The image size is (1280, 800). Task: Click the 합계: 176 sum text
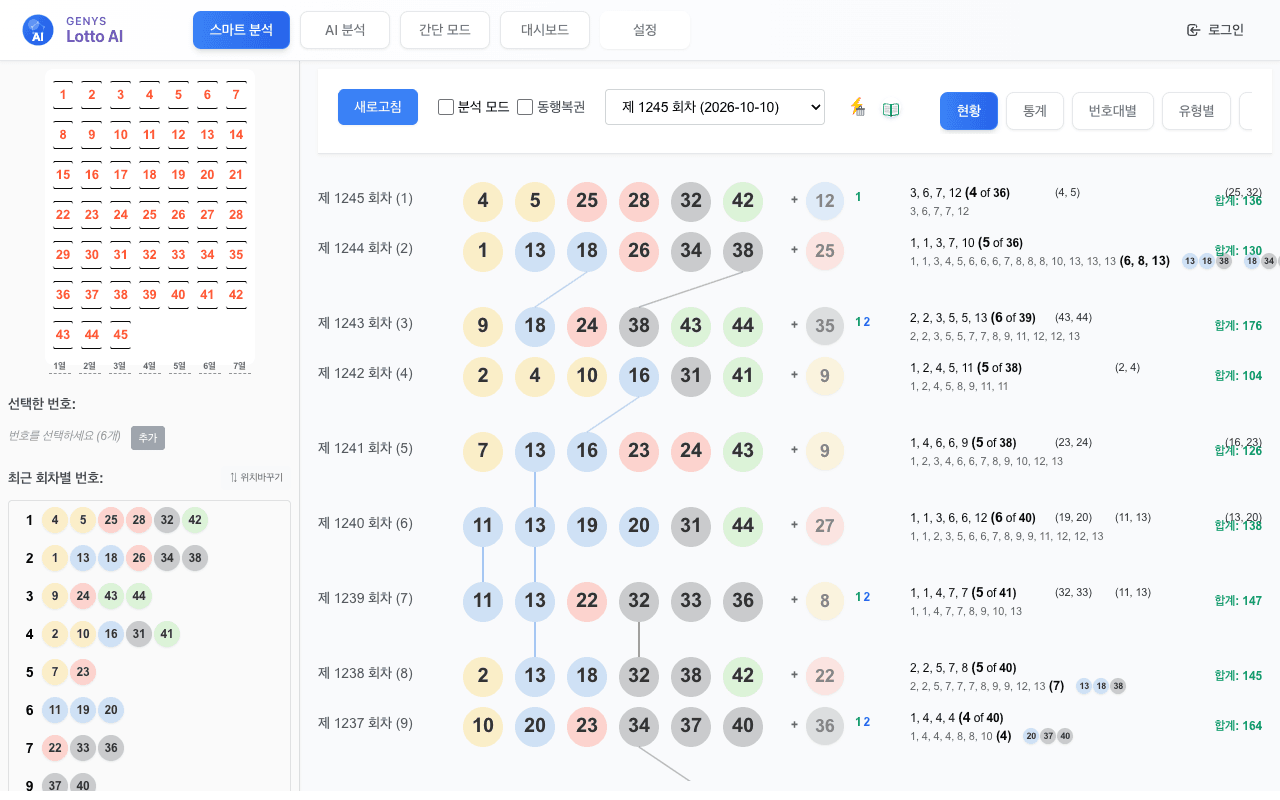(1238, 326)
